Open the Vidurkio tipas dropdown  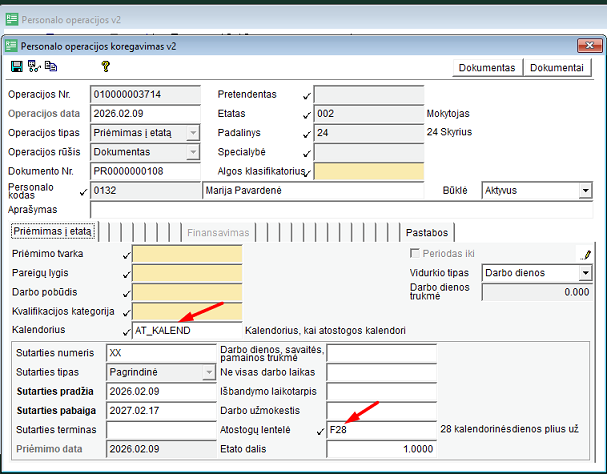tap(583, 272)
